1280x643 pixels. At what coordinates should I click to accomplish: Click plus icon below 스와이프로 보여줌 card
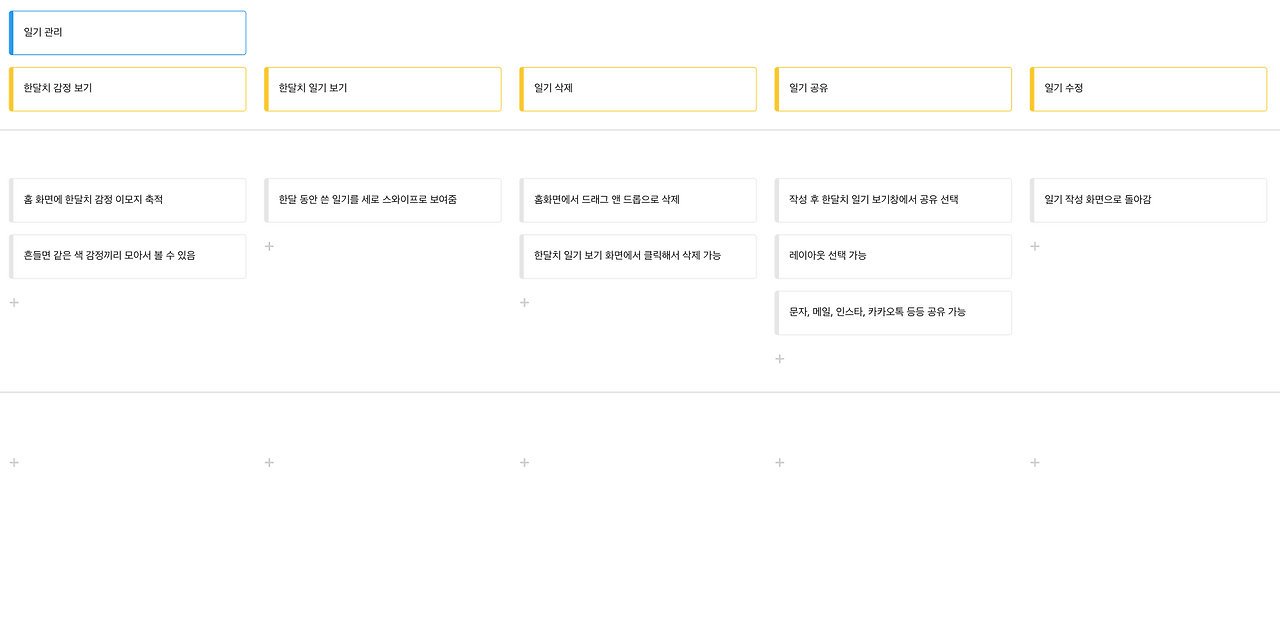pos(269,247)
